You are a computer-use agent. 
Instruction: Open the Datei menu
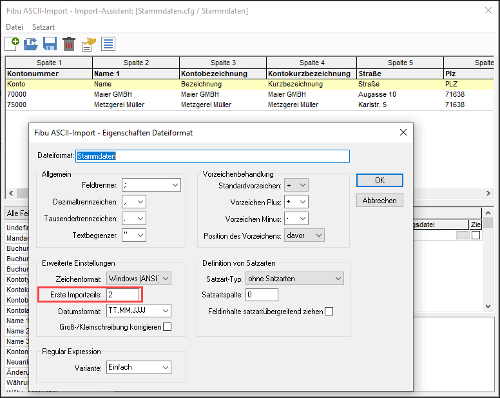[x=14, y=27]
